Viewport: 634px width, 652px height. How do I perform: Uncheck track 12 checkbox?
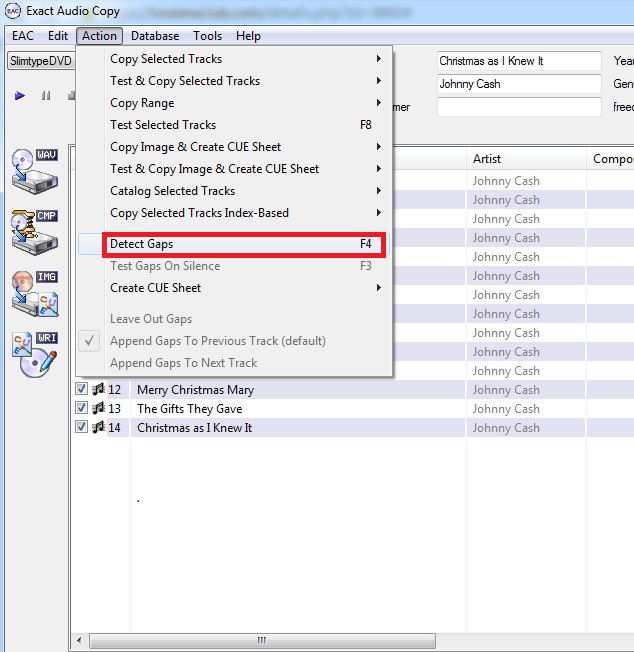[x=81, y=389]
